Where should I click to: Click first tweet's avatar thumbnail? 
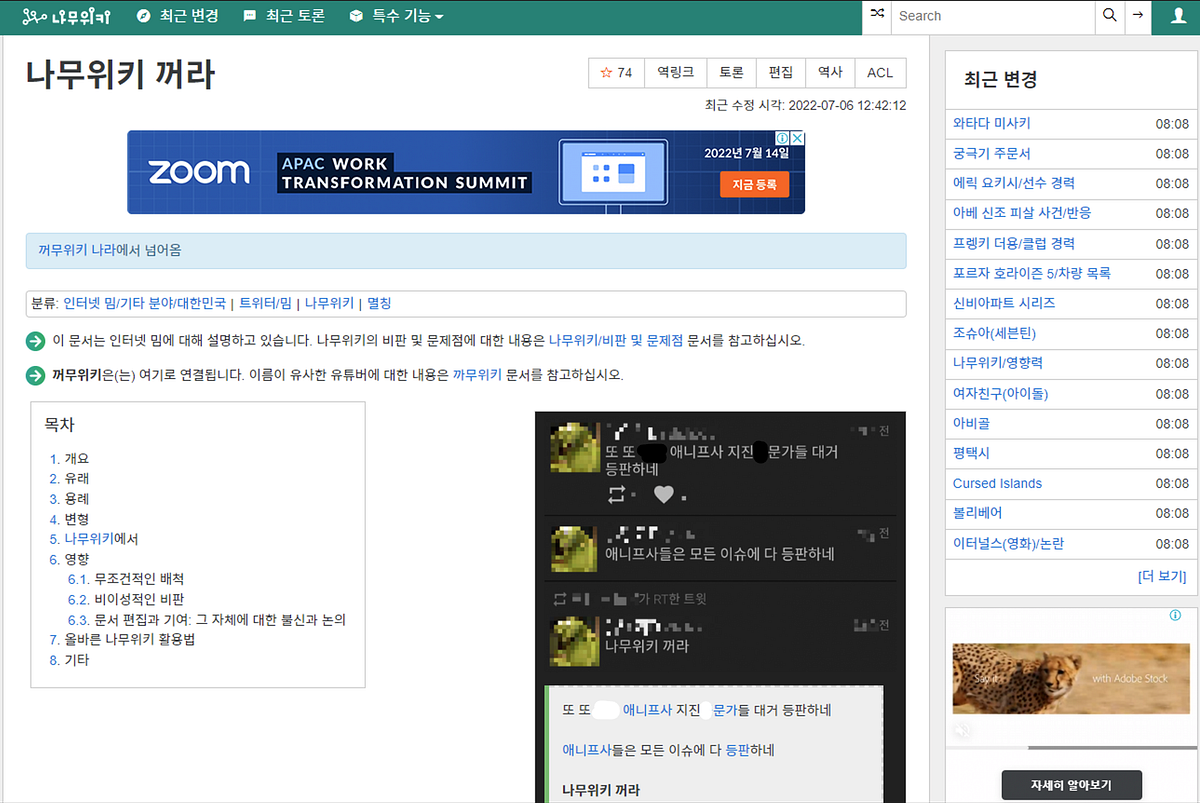(x=574, y=446)
